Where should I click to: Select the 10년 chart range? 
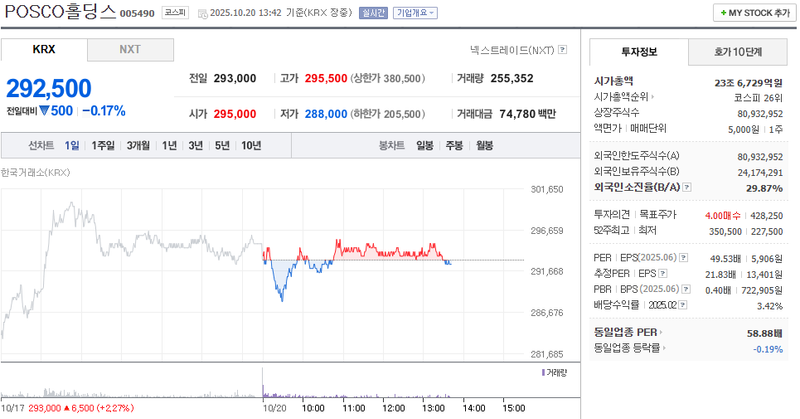coord(251,146)
